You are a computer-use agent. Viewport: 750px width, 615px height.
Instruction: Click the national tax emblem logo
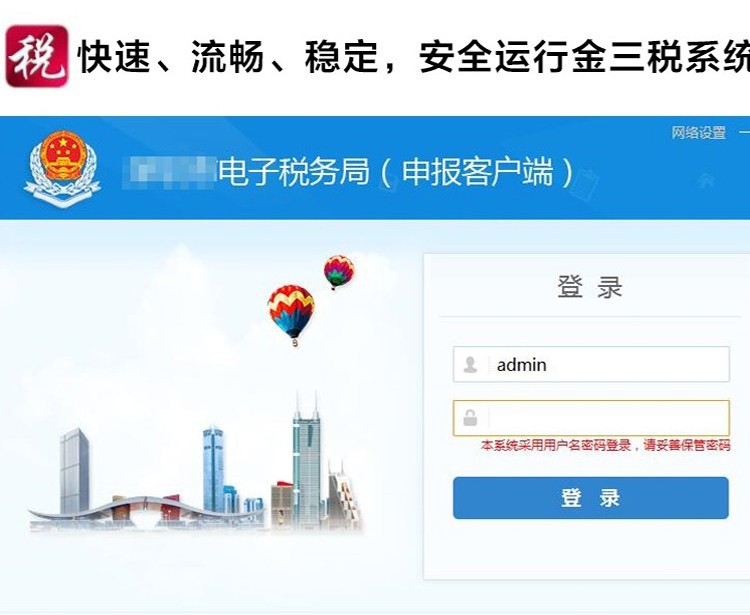pyautogui.click(x=62, y=168)
